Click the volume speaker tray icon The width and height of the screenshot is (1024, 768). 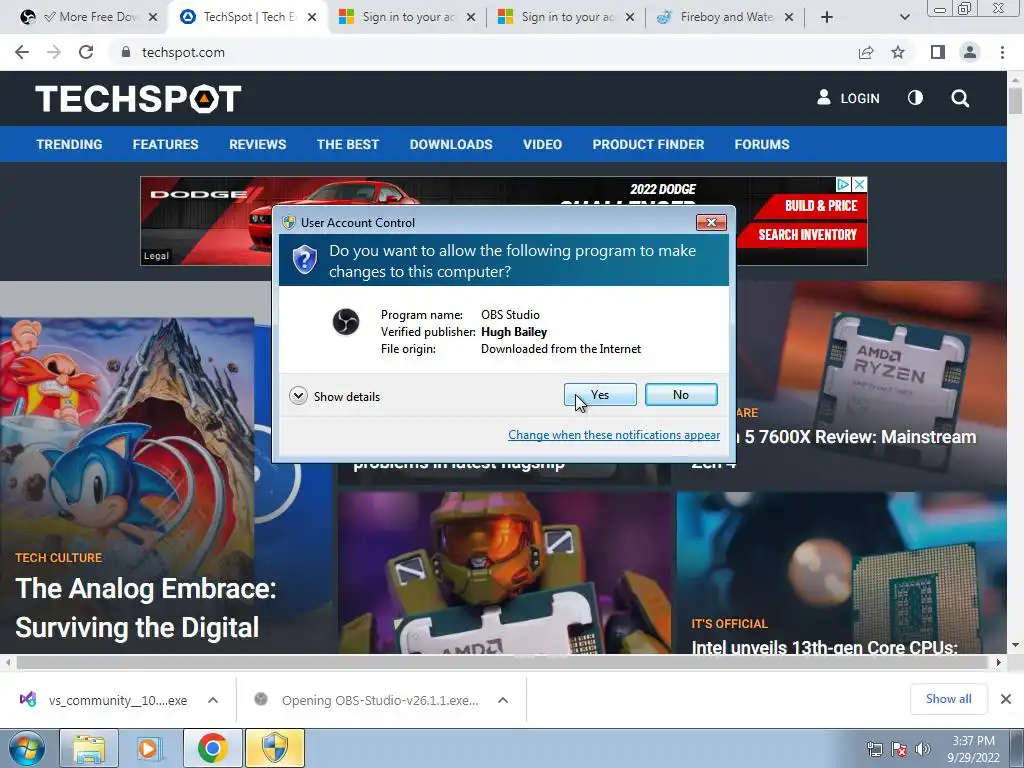pyautogui.click(x=923, y=749)
